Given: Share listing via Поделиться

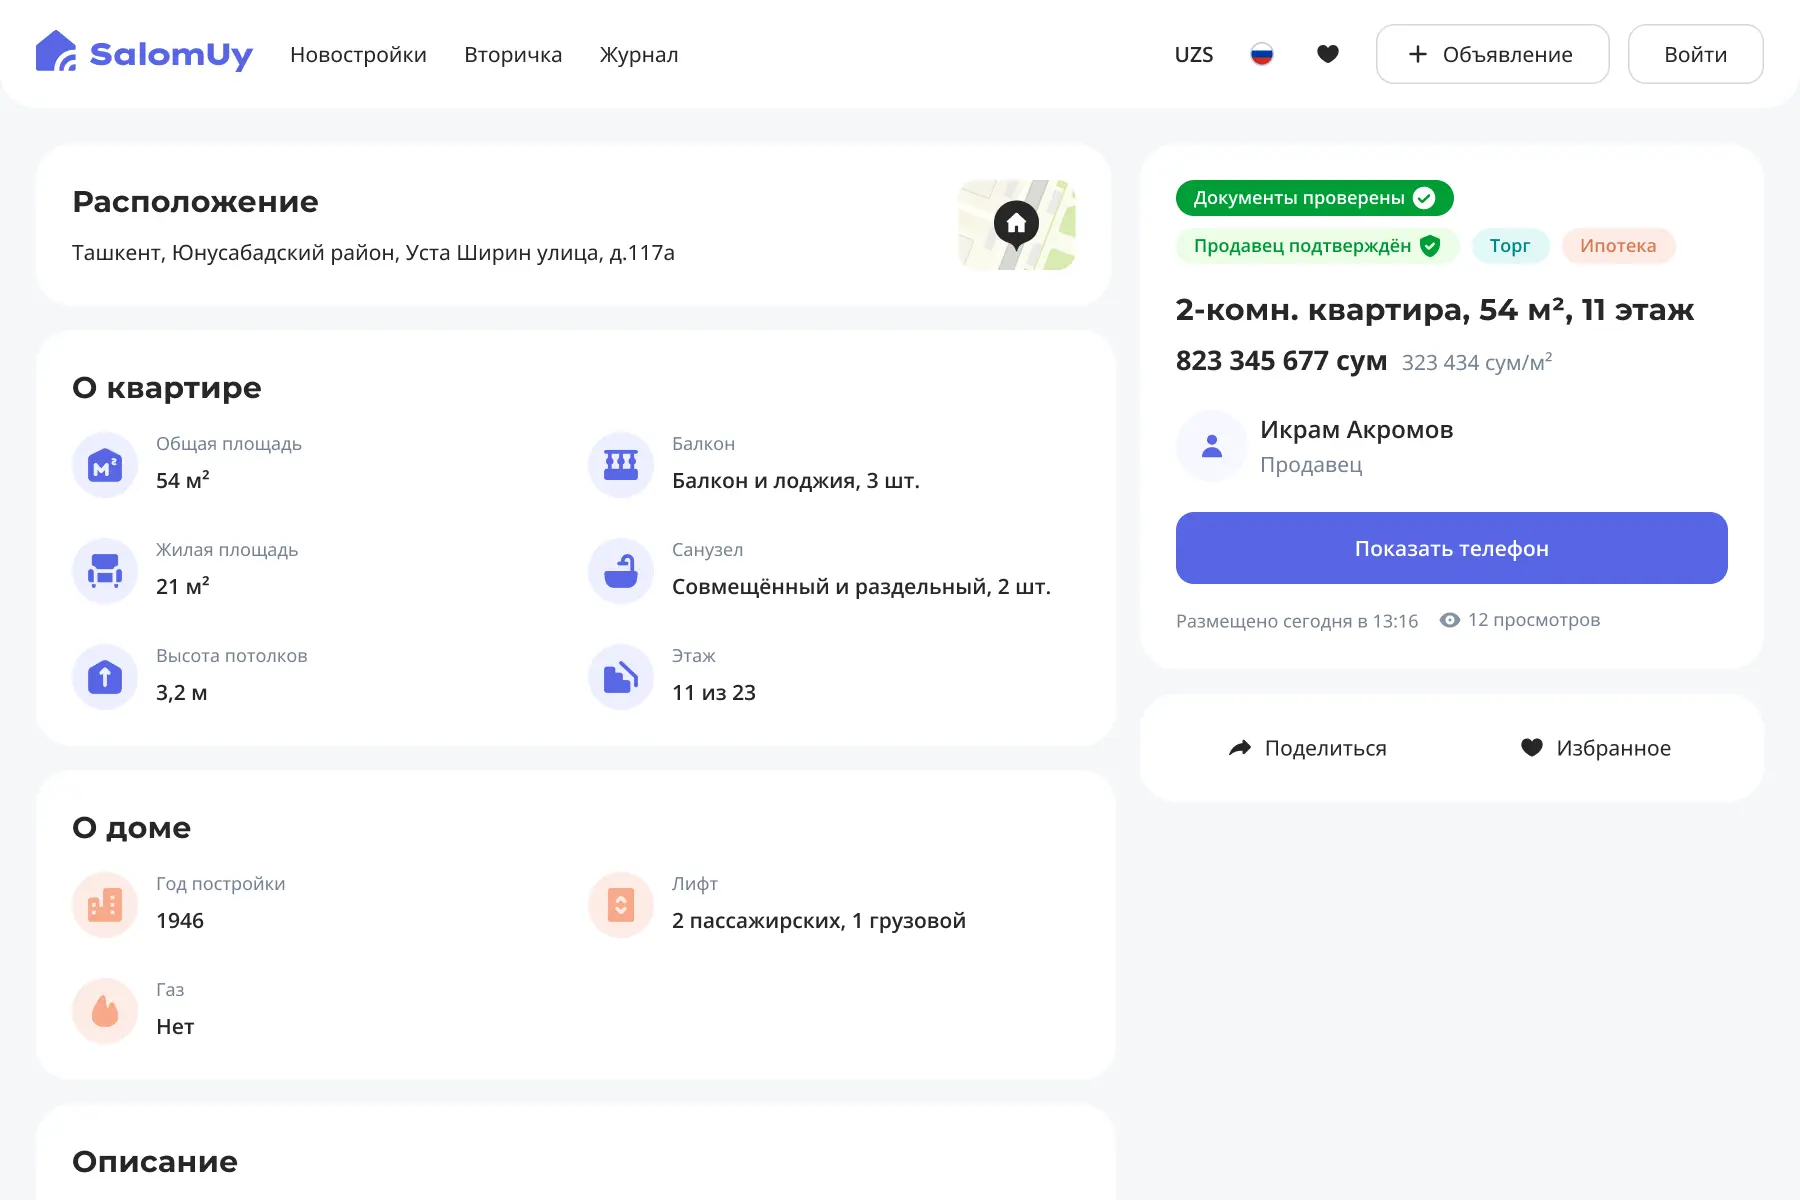Looking at the screenshot, I should click(1307, 748).
